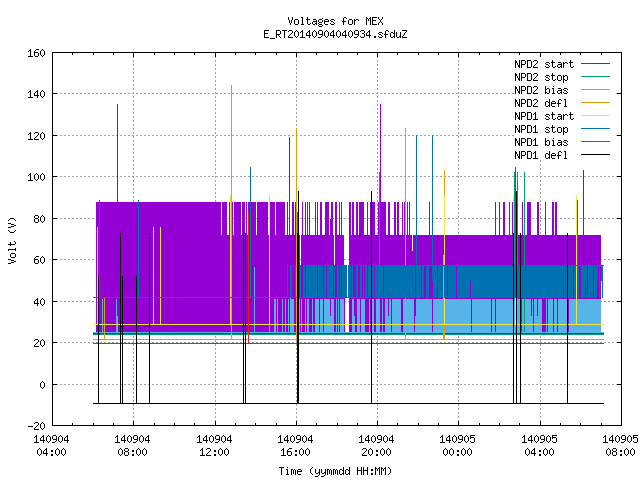Click the NPD1 defl black legend line
This screenshot has height=480, width=640.
tap(595, 155)
